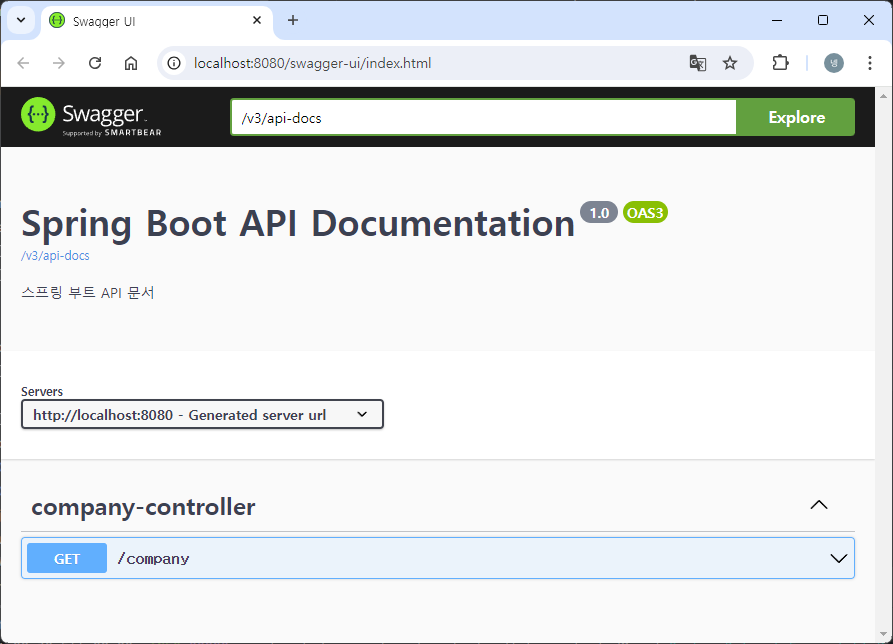Expand the GET /company operation arrow
The image size is (893, 644).
coord(838,559)
